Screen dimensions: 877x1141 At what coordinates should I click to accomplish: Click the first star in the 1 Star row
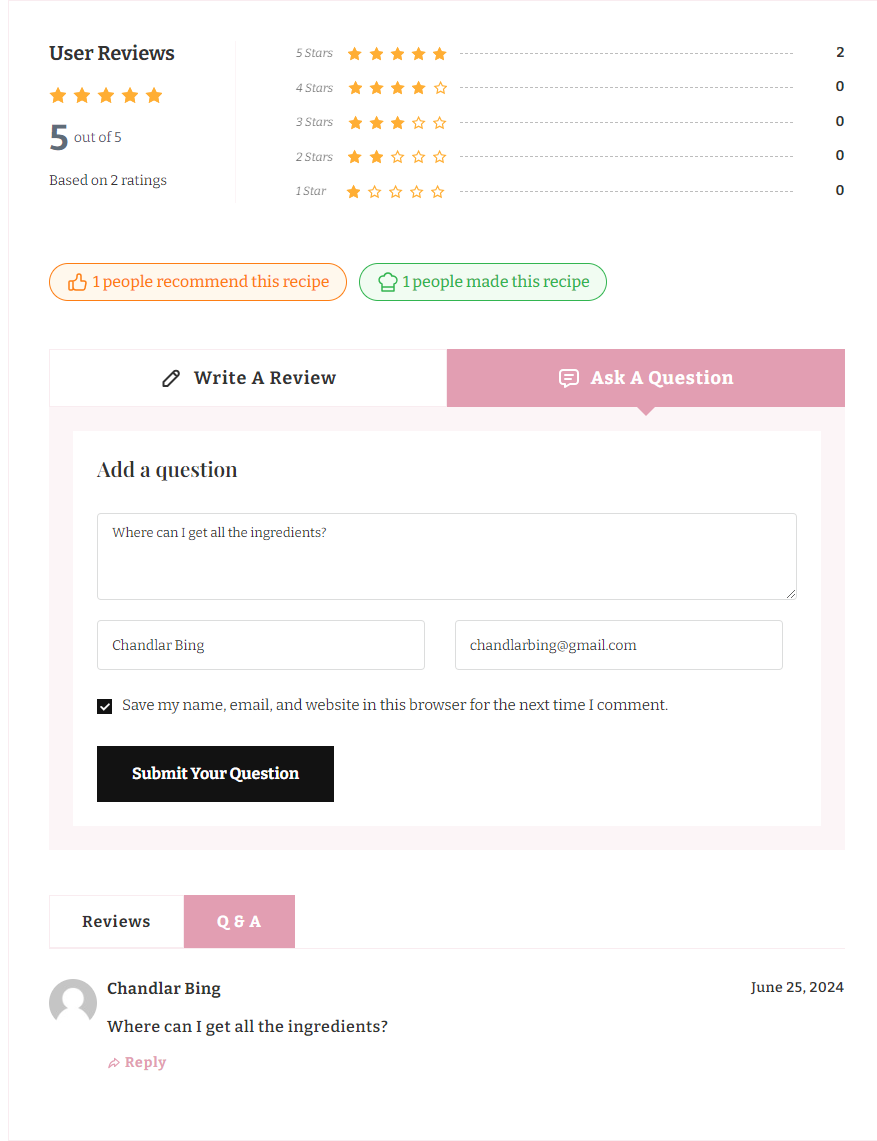point(353,192)
